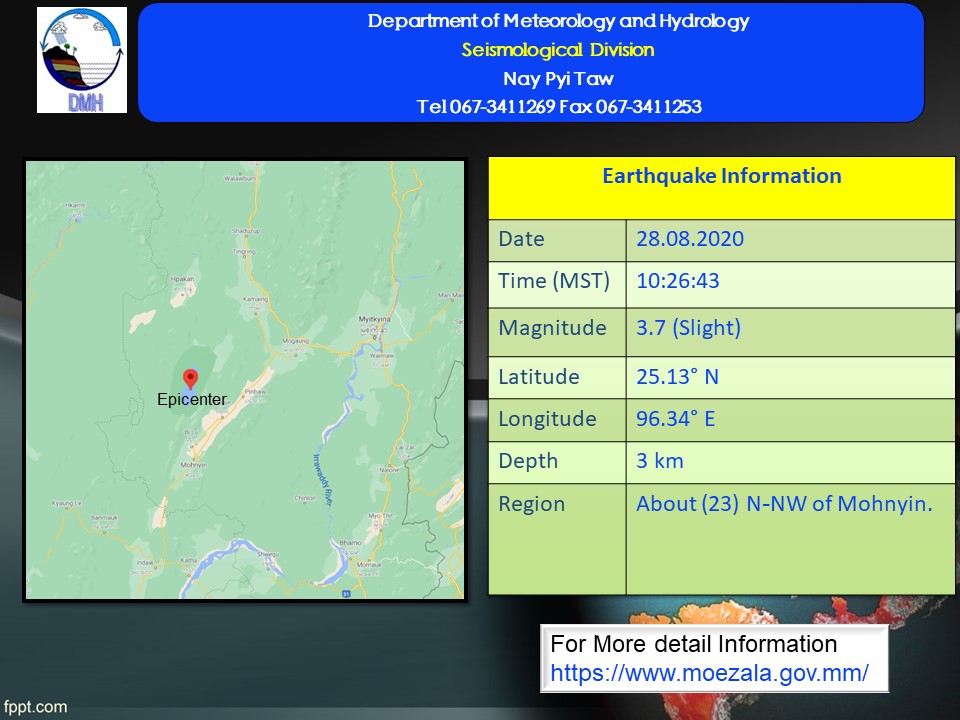Select the Myitkyina city label on the map

pos(376,319)
